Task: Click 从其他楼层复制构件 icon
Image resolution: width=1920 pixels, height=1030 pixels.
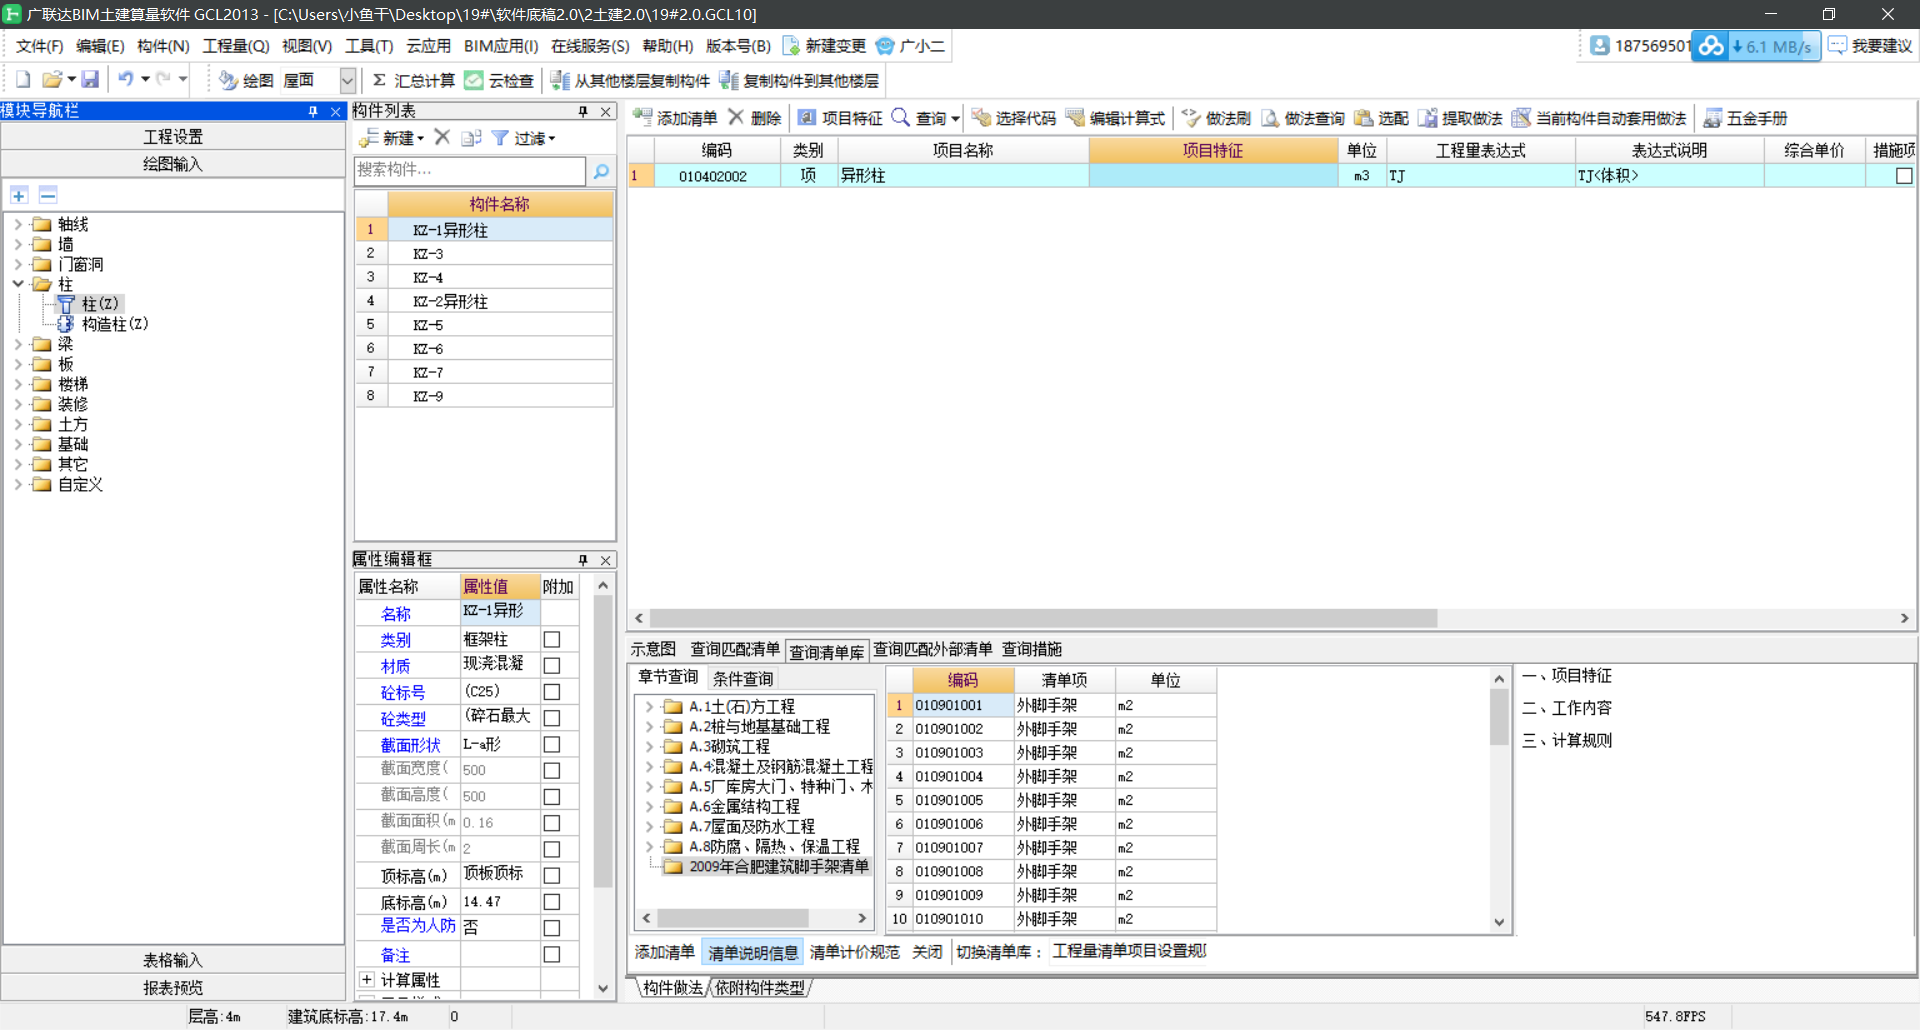Action: [560, 80]
